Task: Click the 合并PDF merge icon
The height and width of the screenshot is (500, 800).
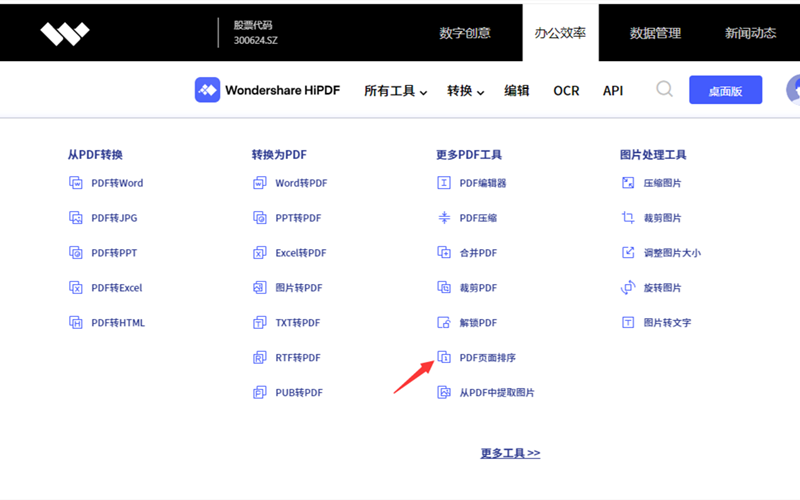Action: coord(444,253)
